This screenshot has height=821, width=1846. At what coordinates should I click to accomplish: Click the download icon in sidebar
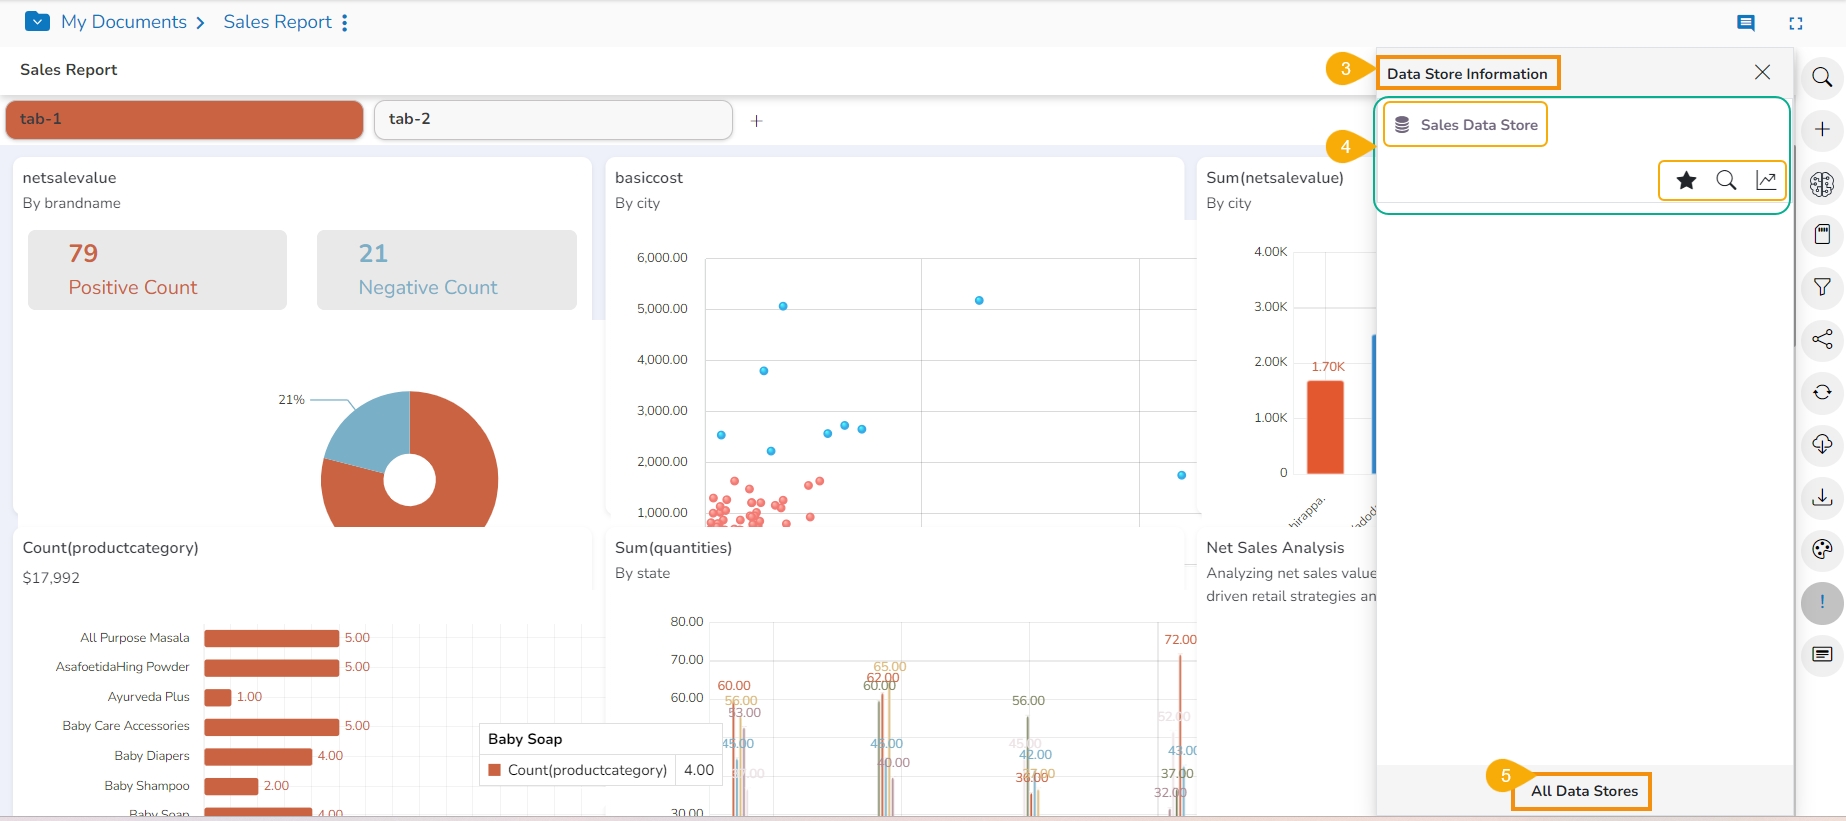(x=1822, y=497)
